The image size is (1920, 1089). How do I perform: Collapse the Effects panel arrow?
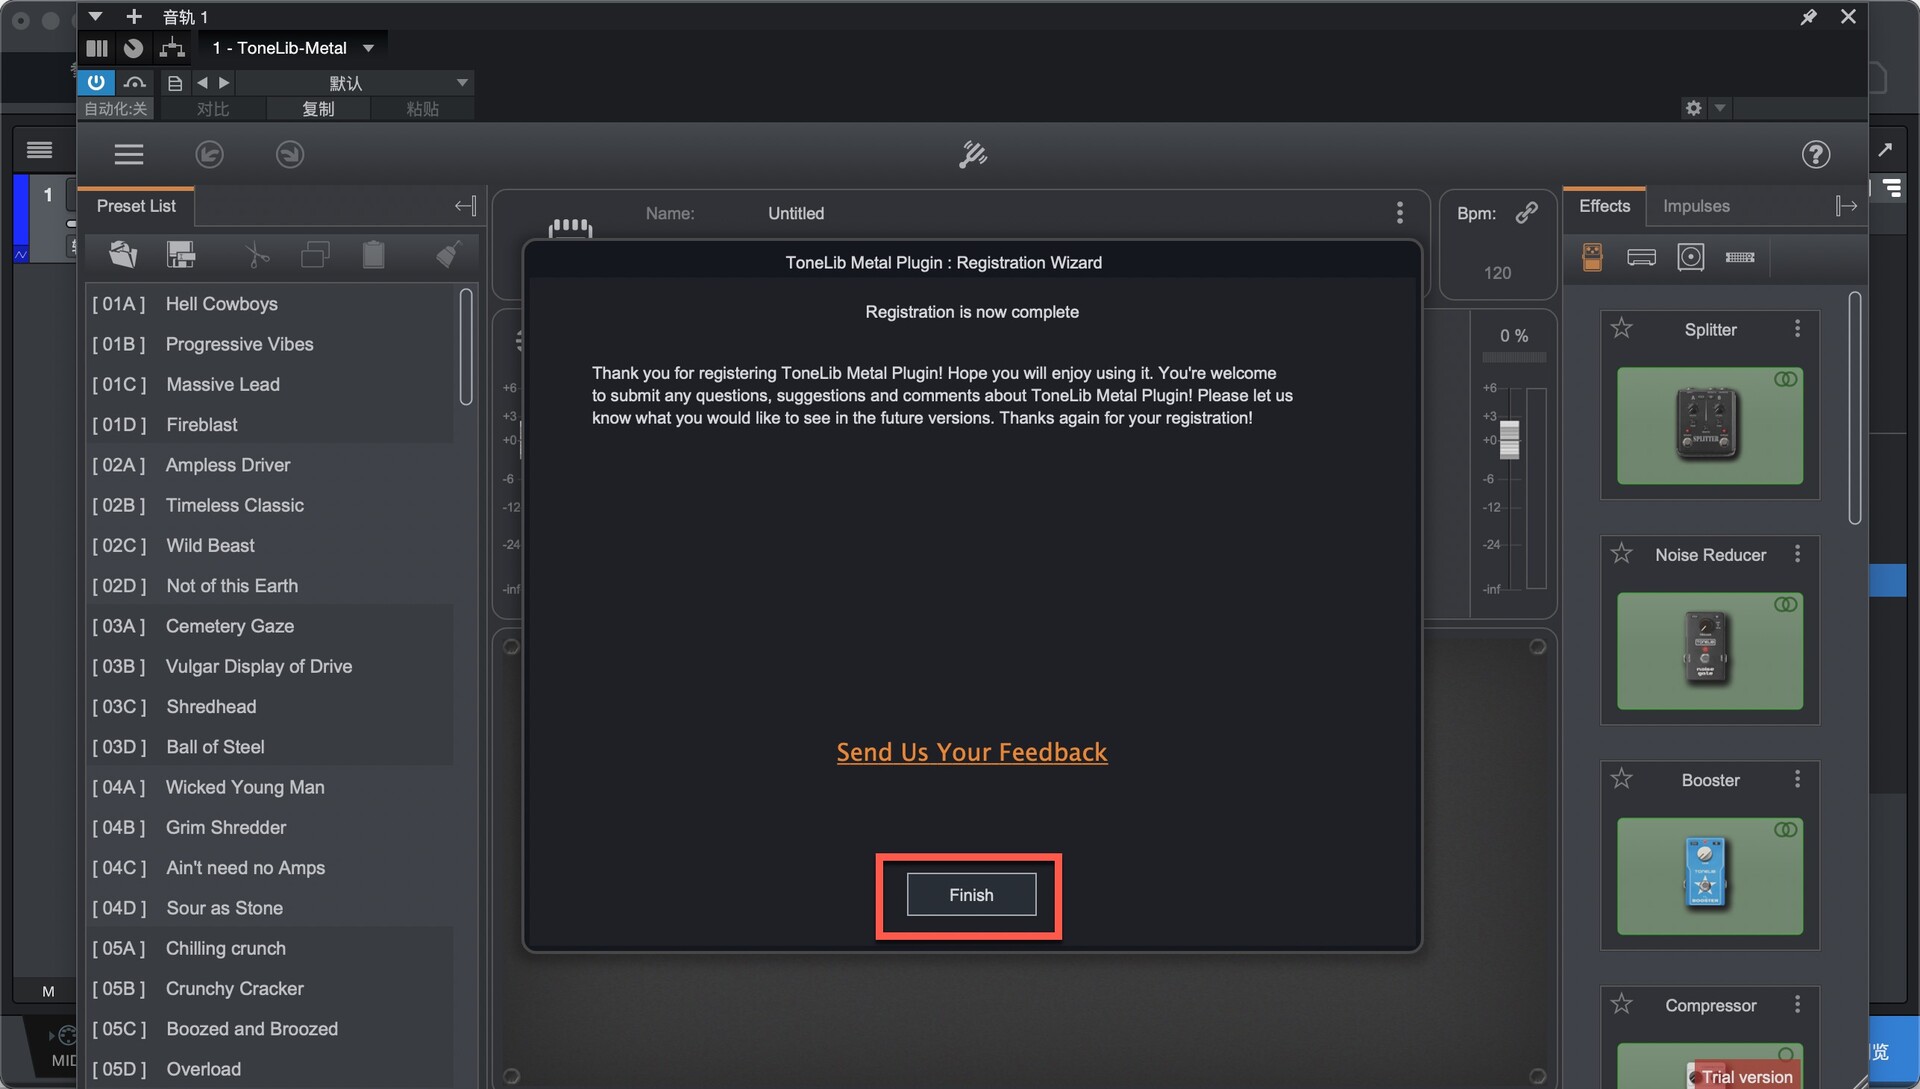1846,206
